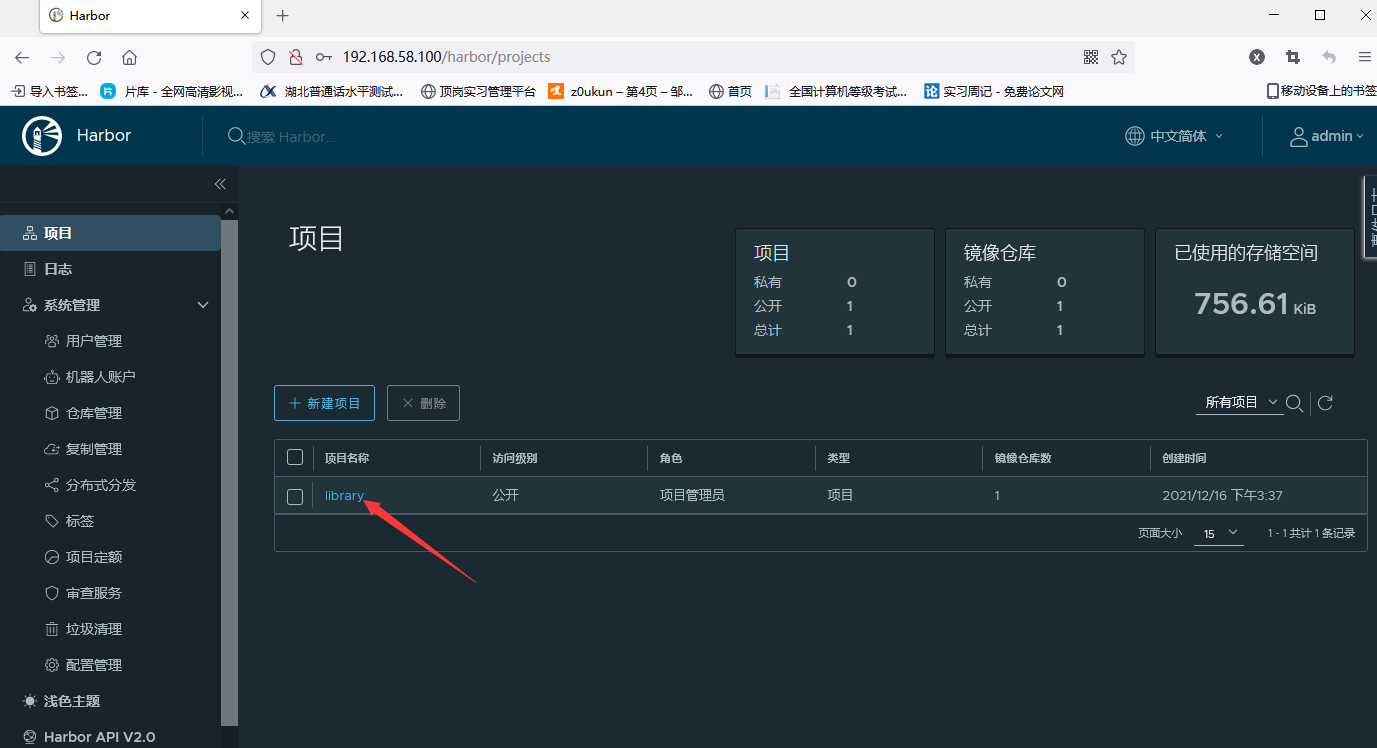This screenshot has width=1377, height=748.
Task: Click the undo arrow toolbar icon
Action: point(1329,57)
